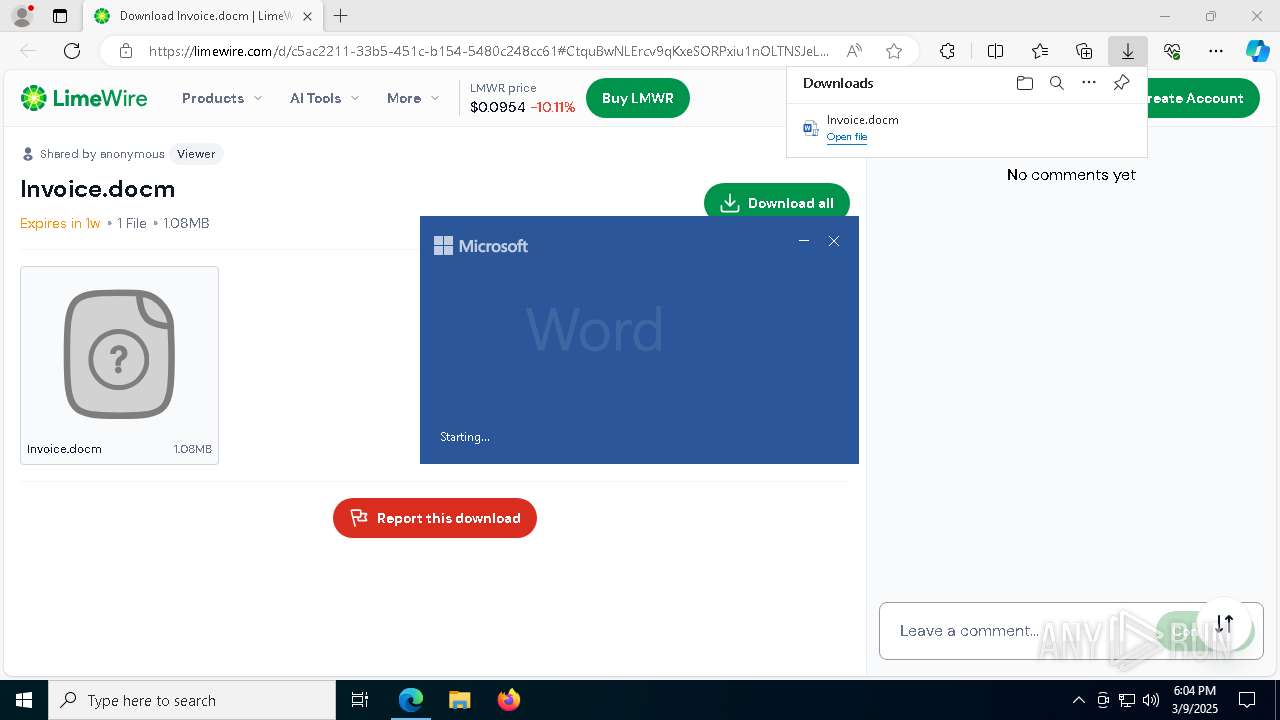This screenshot has height=720, width=1280.
Task: Open the Windows Start menu
Action: pos(24,700)
